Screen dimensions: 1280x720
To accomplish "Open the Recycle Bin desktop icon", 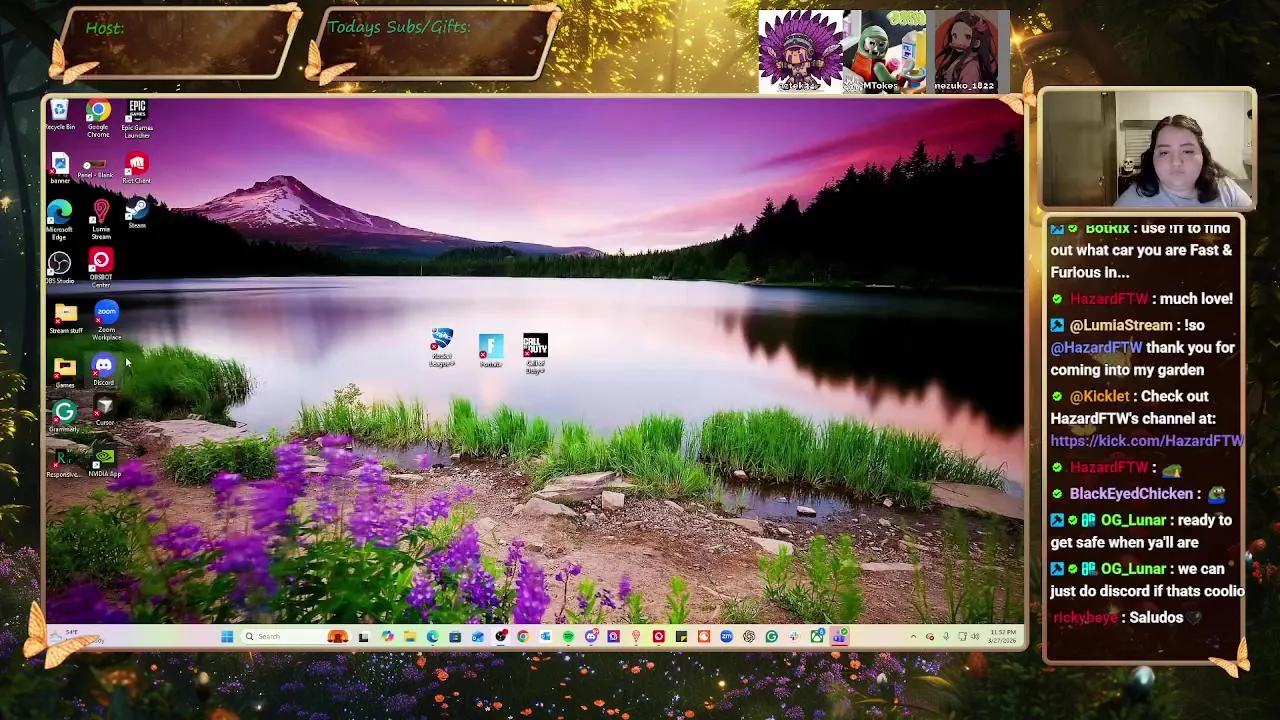I will click(x=60, y=115).
